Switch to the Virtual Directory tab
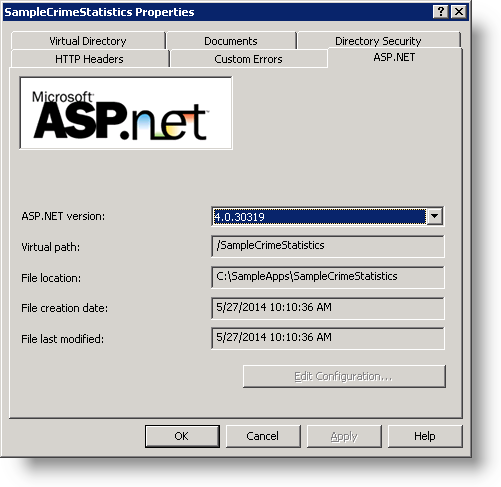 [x=88, y=41]
